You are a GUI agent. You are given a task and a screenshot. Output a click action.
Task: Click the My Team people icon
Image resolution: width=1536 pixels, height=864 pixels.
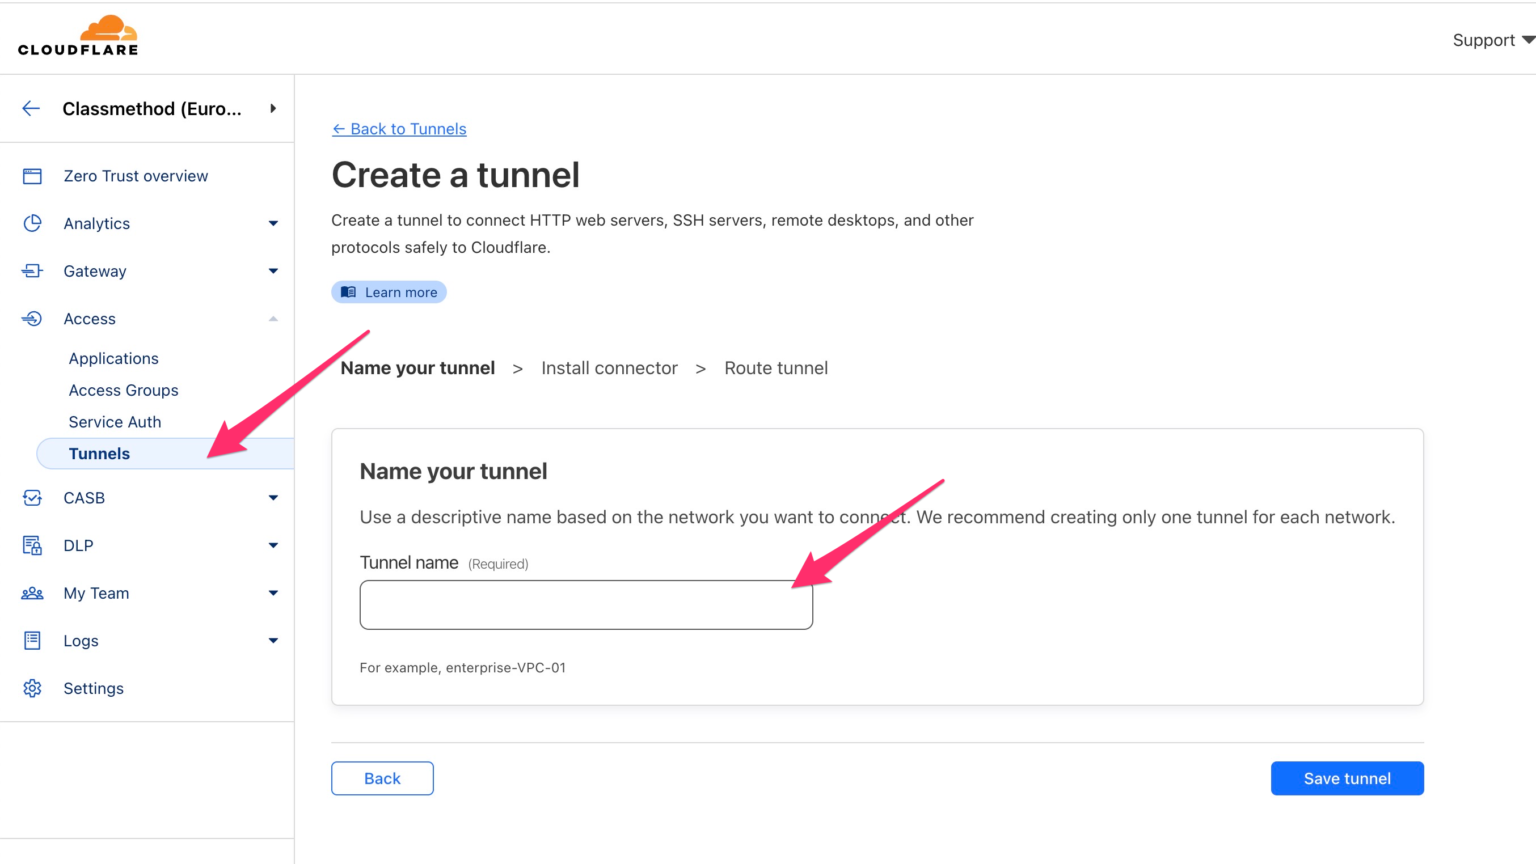[x=31, y=593]
